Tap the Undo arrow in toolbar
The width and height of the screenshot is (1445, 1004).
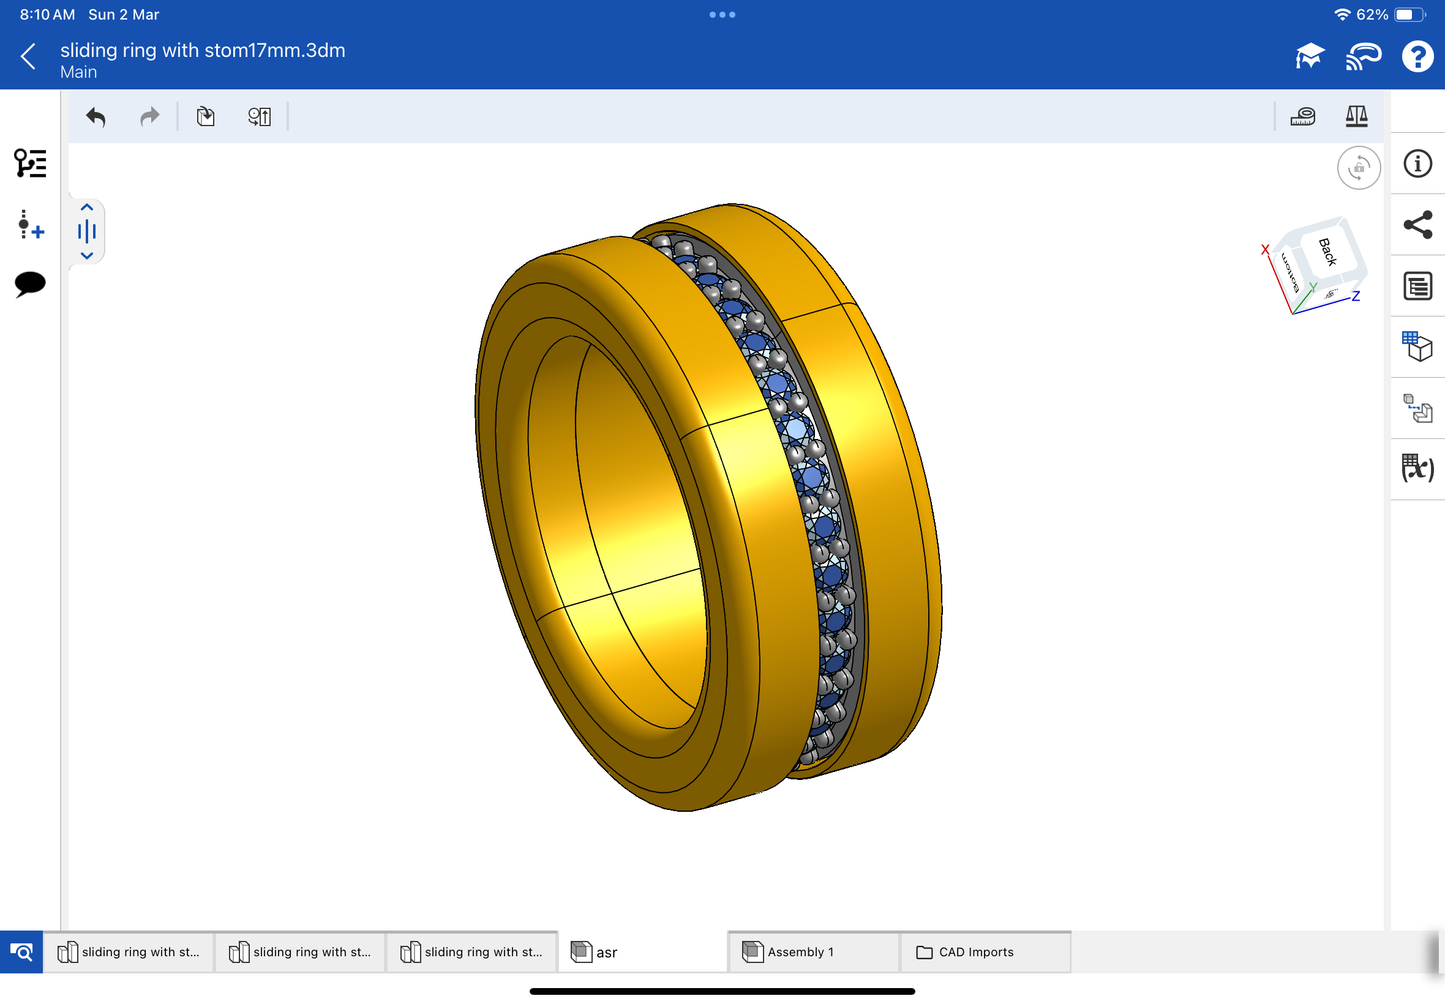pos(96,117)
